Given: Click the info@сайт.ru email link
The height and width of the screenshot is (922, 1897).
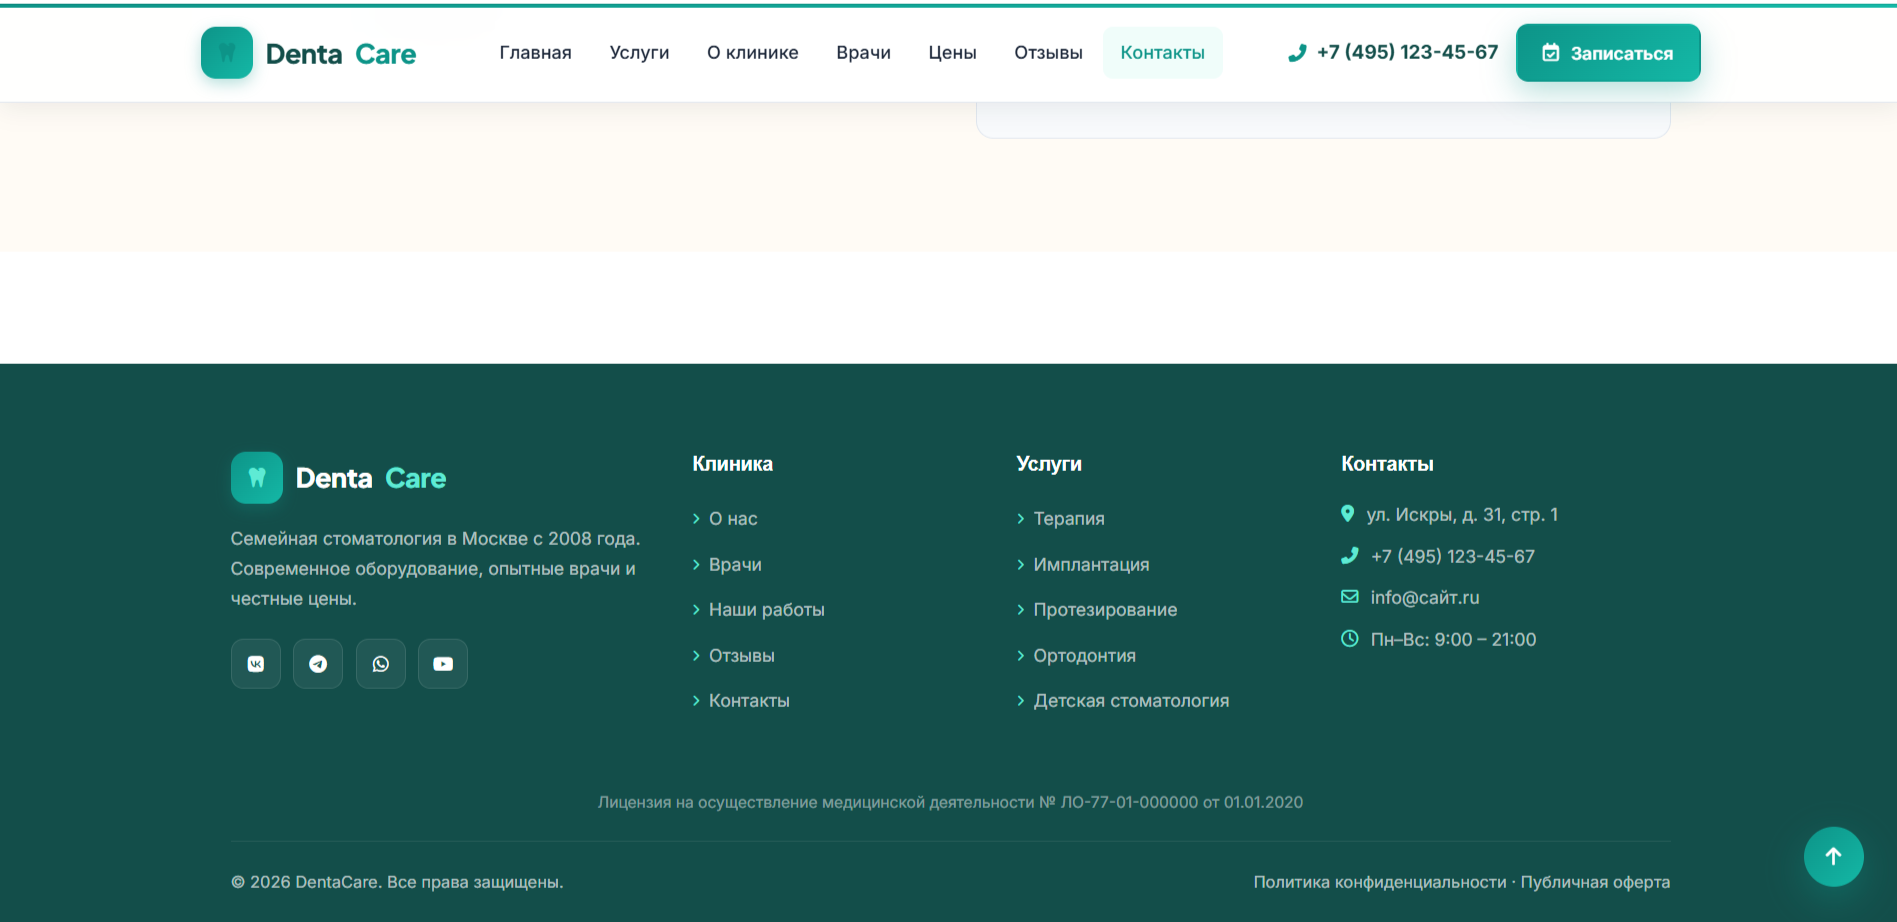Looking at the screenshot, I should (x=1425, y=598).
